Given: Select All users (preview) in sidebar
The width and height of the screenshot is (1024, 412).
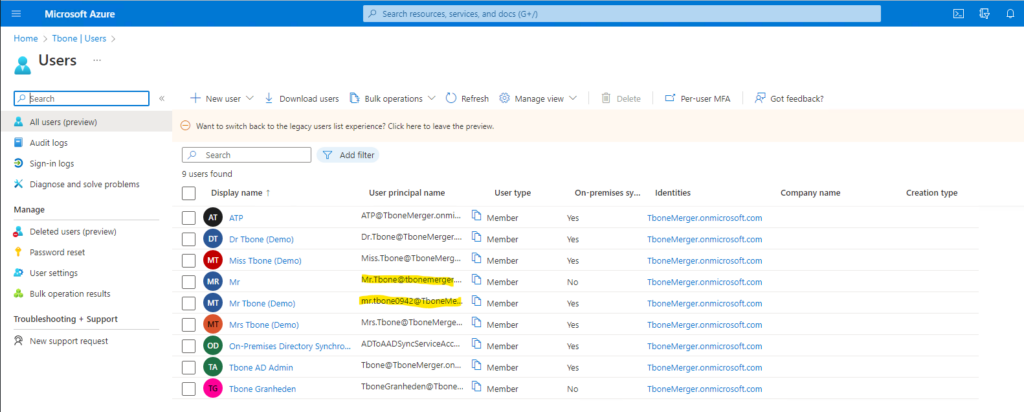Looking at the screenshot, I should (x=86, y=121).
